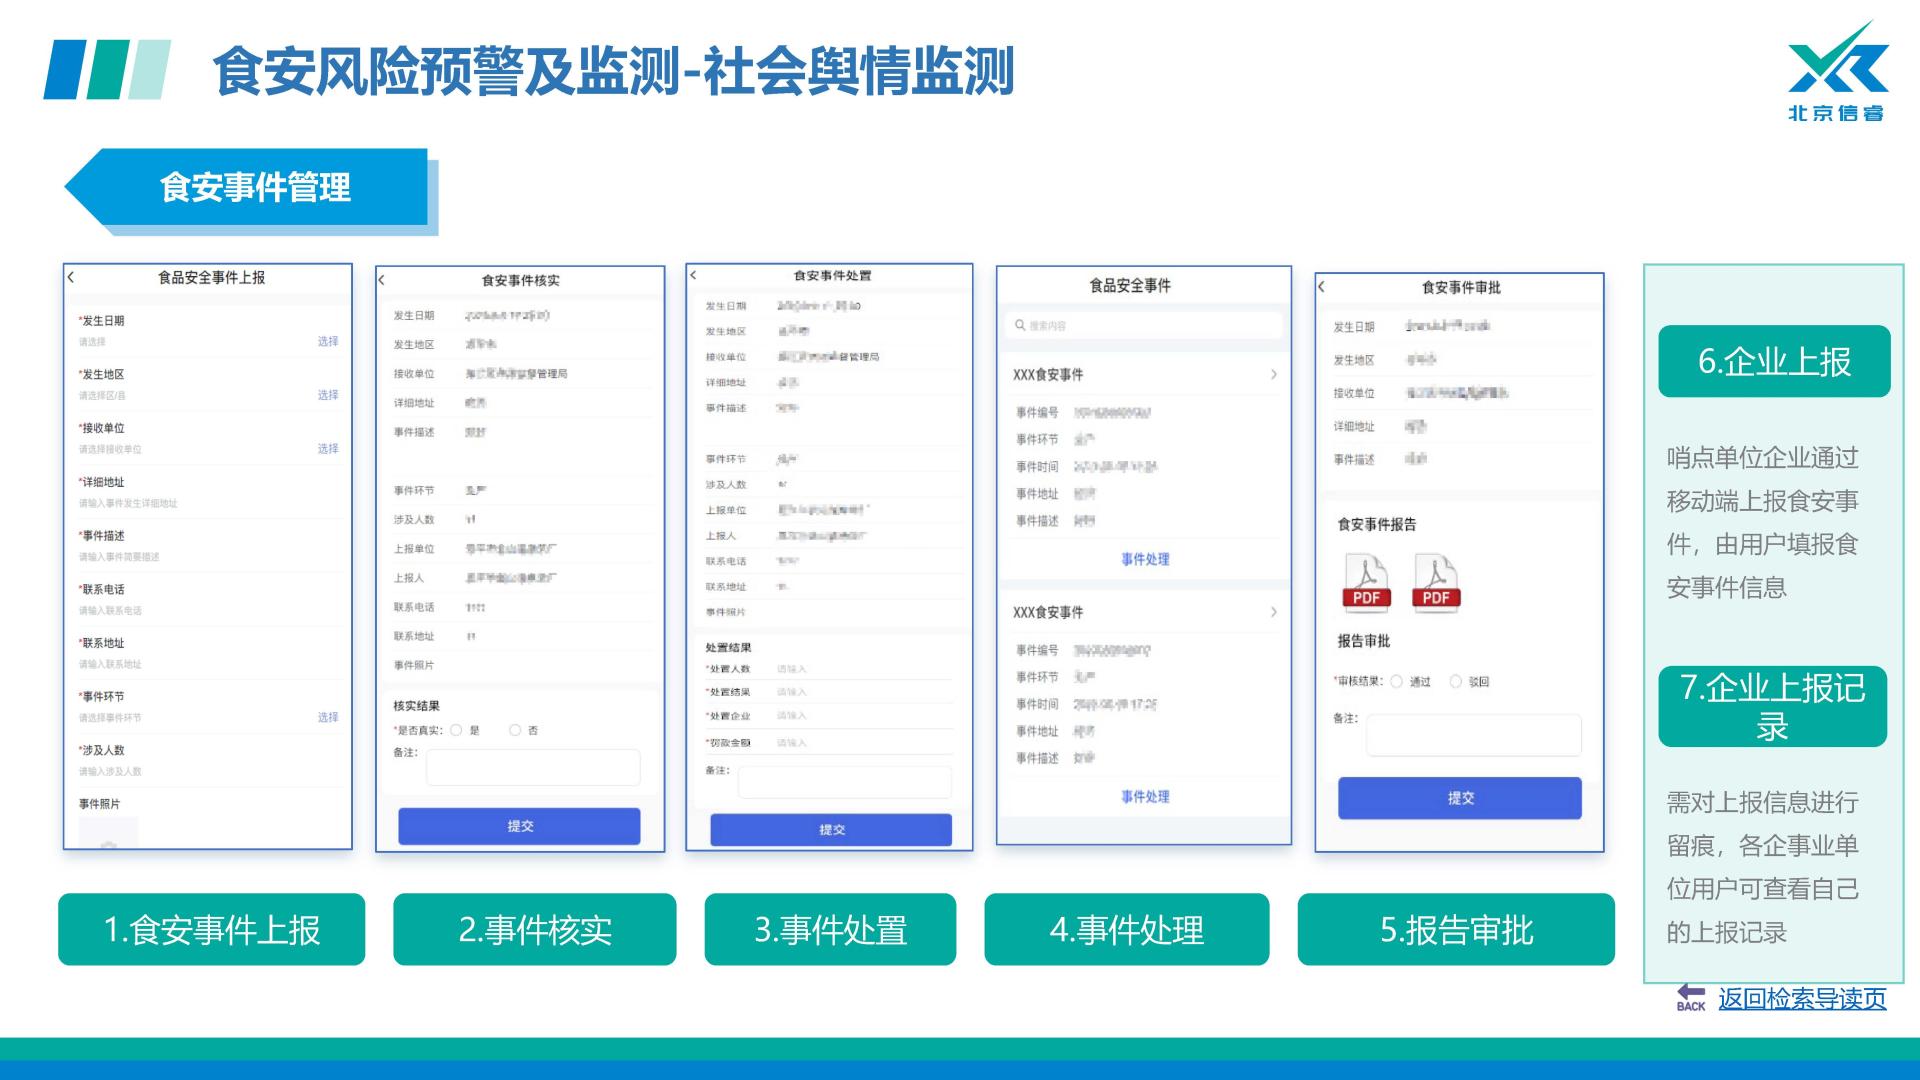
Task: Click 提交 button in 食安事件审批
Action: coord(1460,798)
